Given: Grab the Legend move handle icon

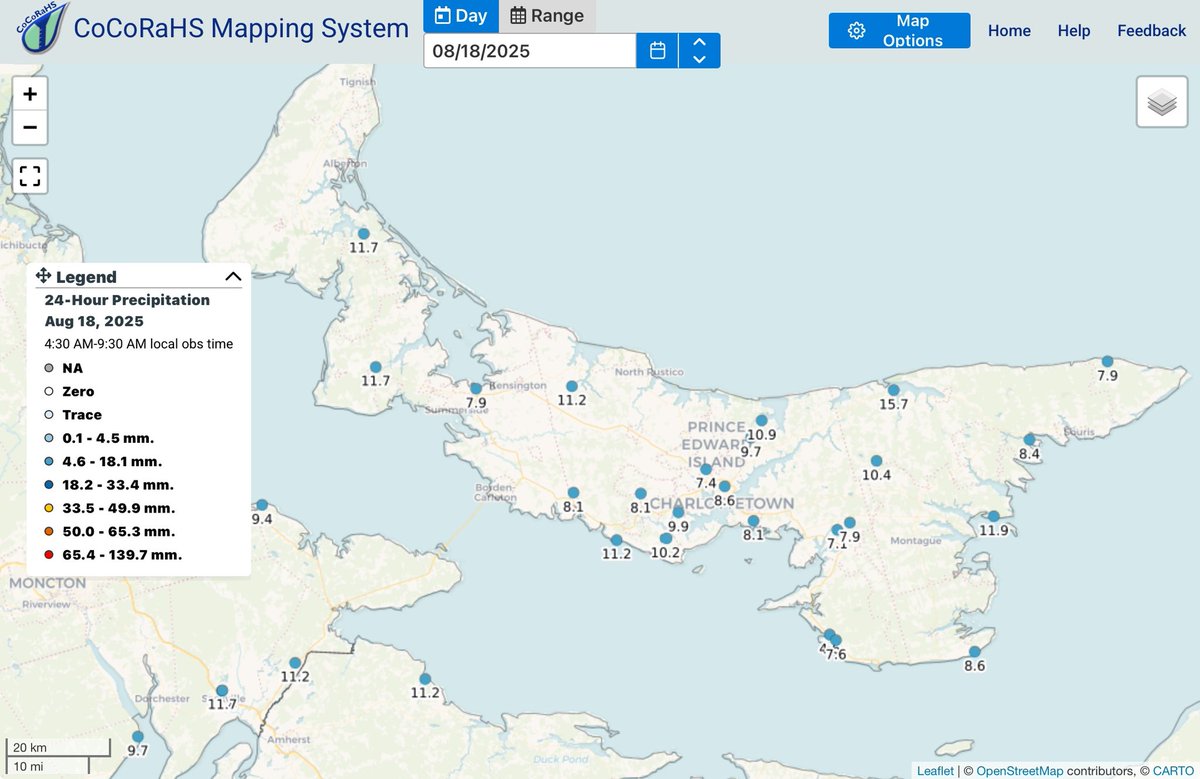Looking at the screenshot, I should [x=43, y=276].
